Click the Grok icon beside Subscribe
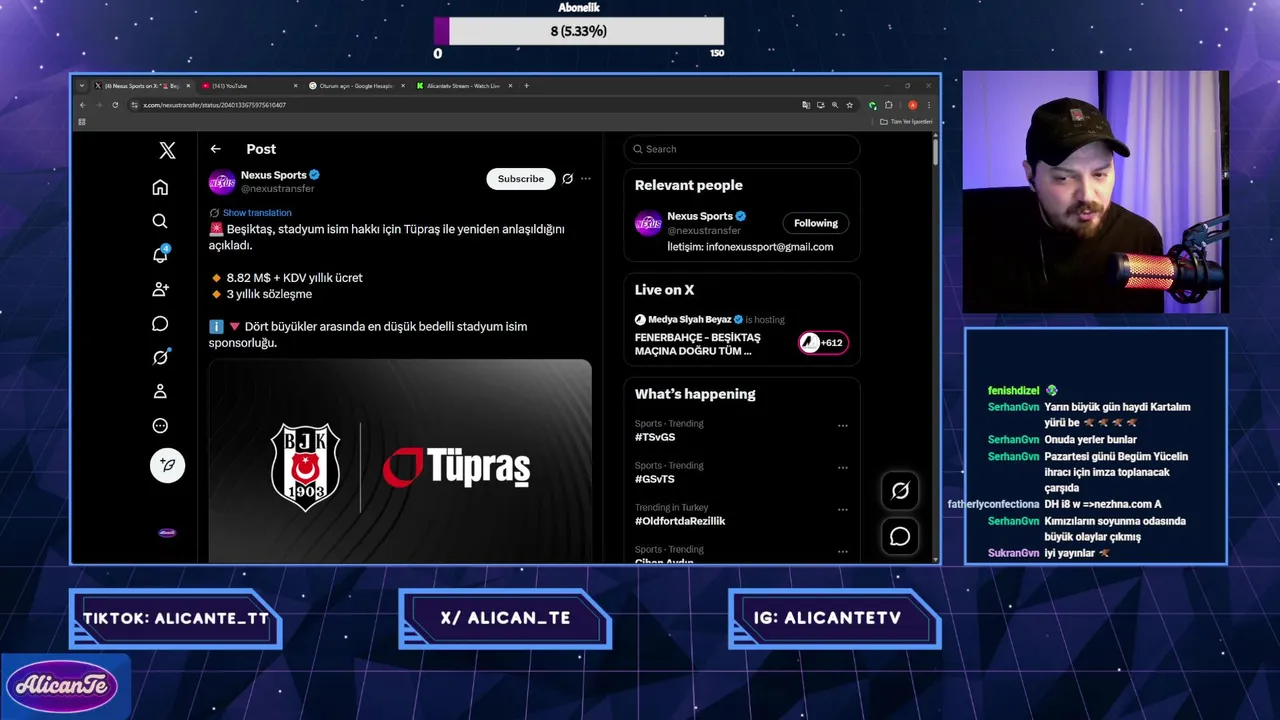This screenshot has width=1280, height=720. 567,178
